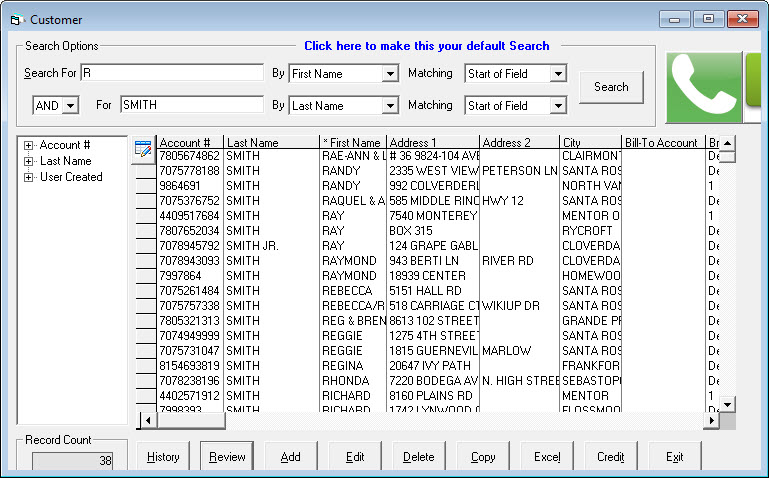Select row selector for account 9864691

point(146,186)
